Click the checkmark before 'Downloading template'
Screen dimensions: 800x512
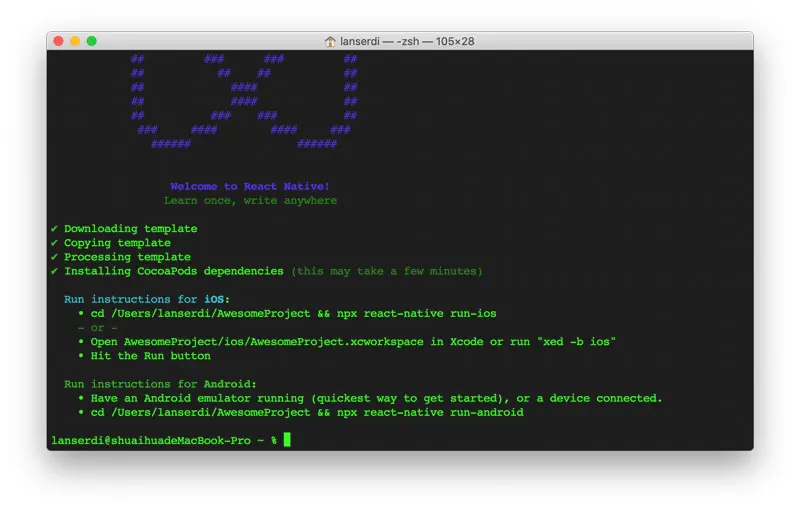[55, 228]
